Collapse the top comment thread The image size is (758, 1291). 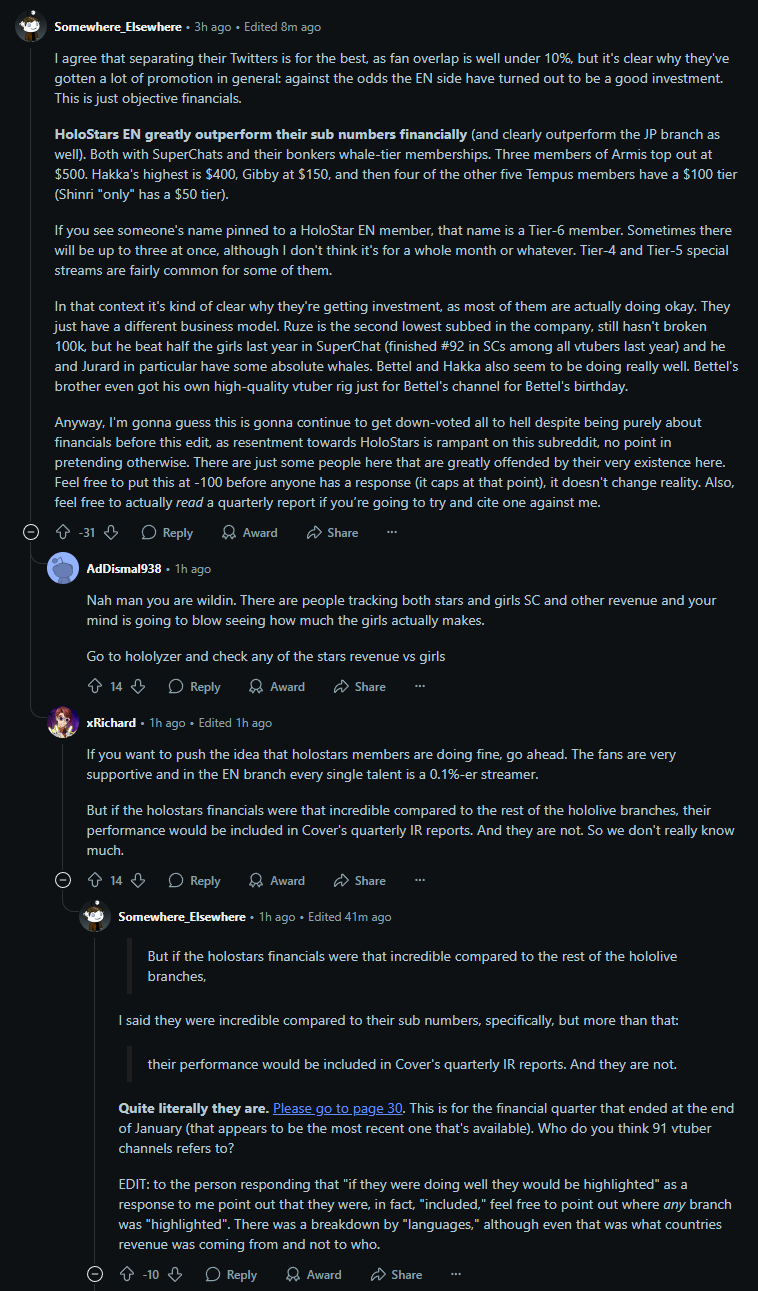pos(31,533)
